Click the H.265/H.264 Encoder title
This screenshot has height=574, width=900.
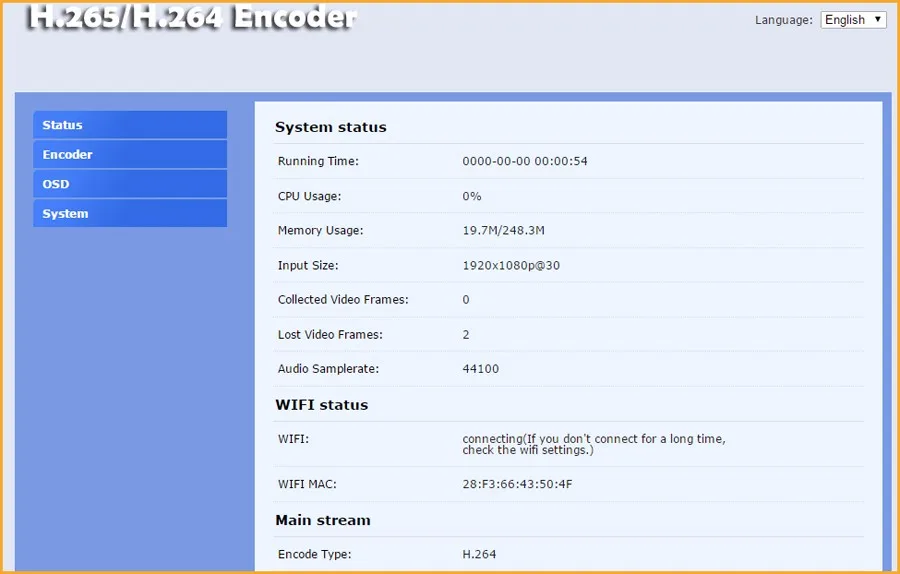[192, 17]
